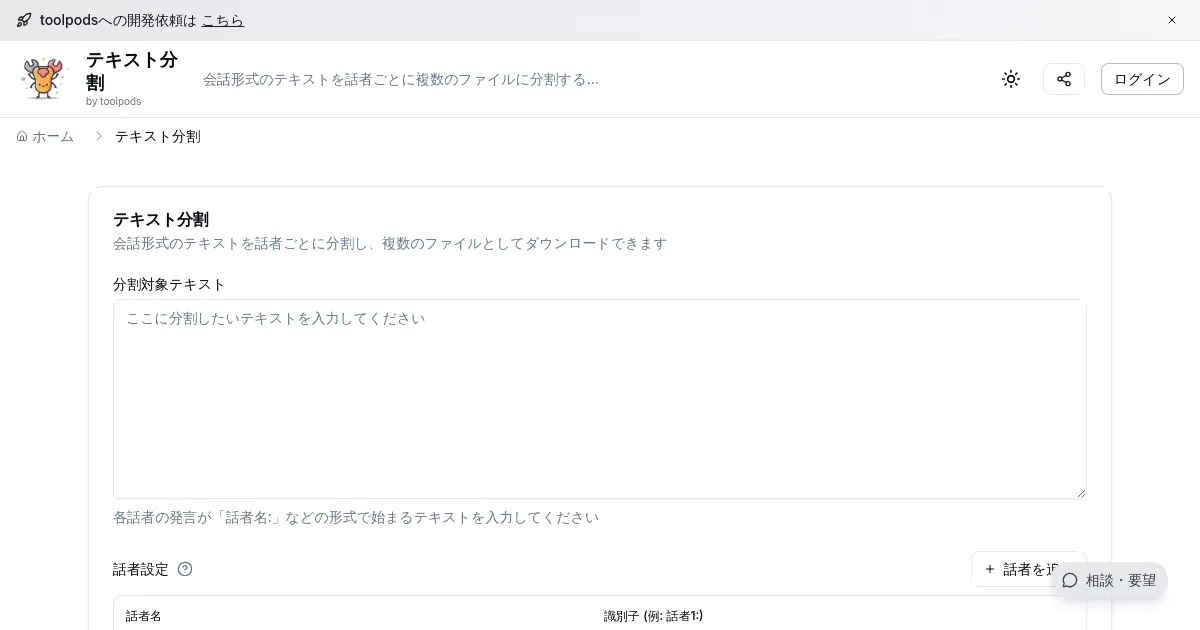
Task: Open the share button in the header
Action: [1064, 79]
